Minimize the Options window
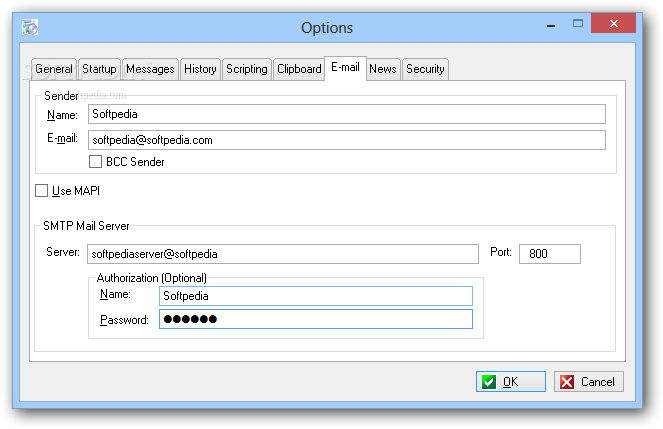Image resolution: width=663 pixels, height=429 pixels. pyautogui.click(x=551, y=25)
